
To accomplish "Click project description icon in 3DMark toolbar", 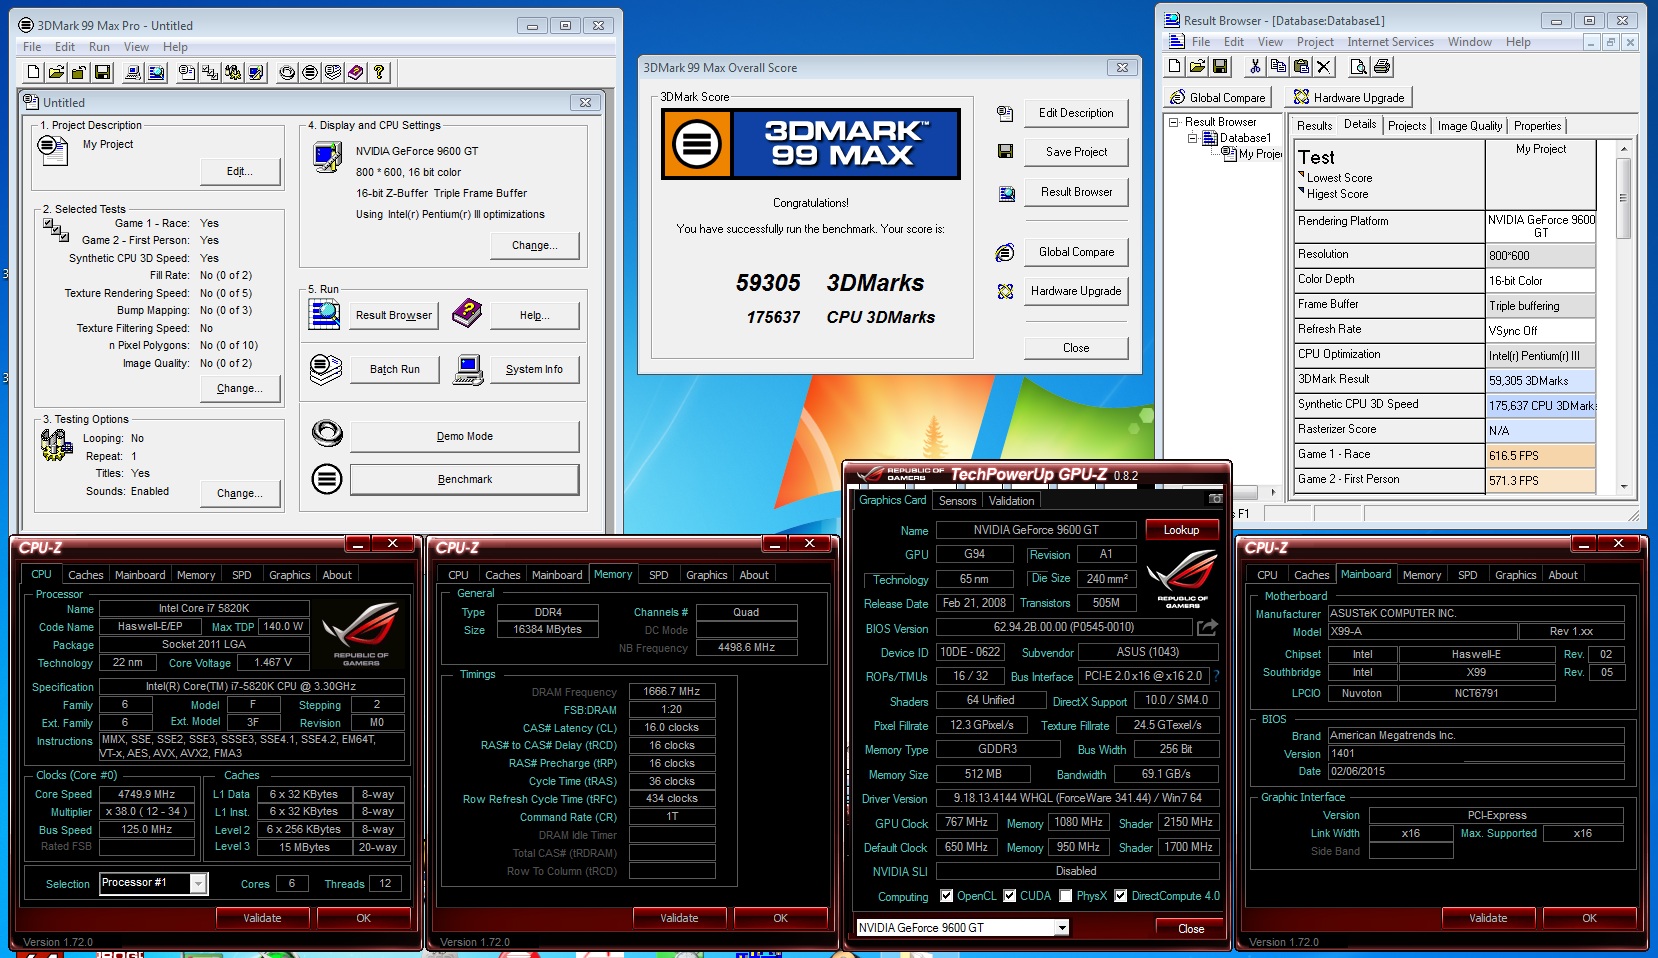I will click(x=187, y=72).
